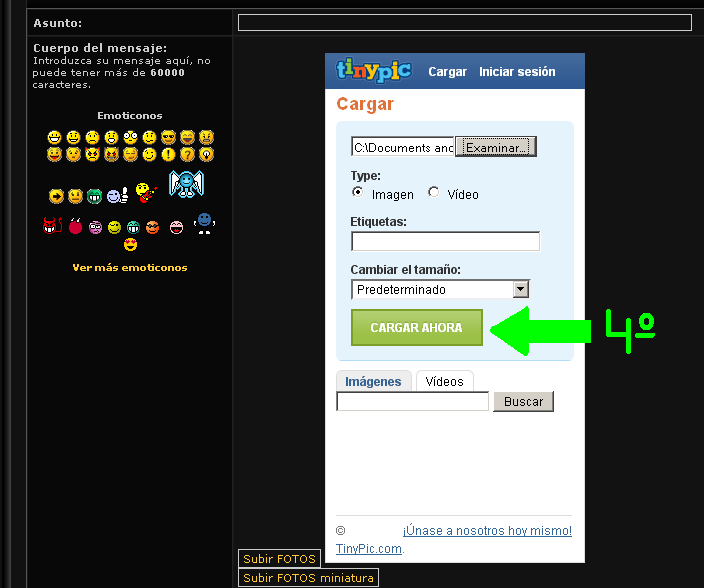Insert the guitar-playing smiley emoticon

[146, 191]
